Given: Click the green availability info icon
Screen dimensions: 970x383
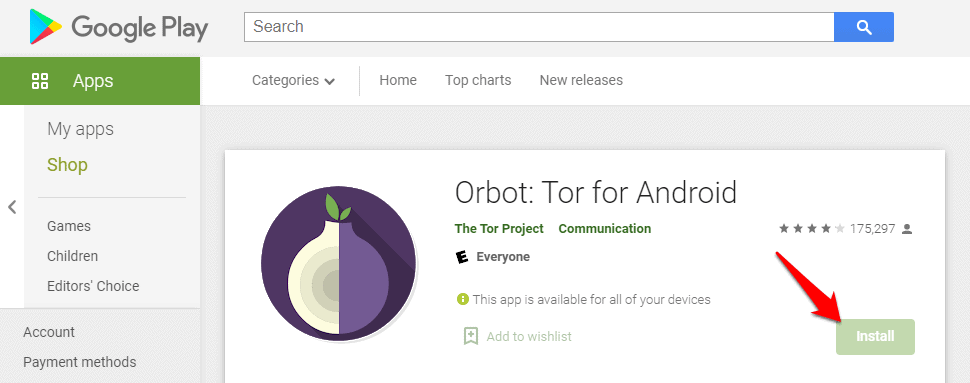Looking at the screenshot, I should (462, 299).
